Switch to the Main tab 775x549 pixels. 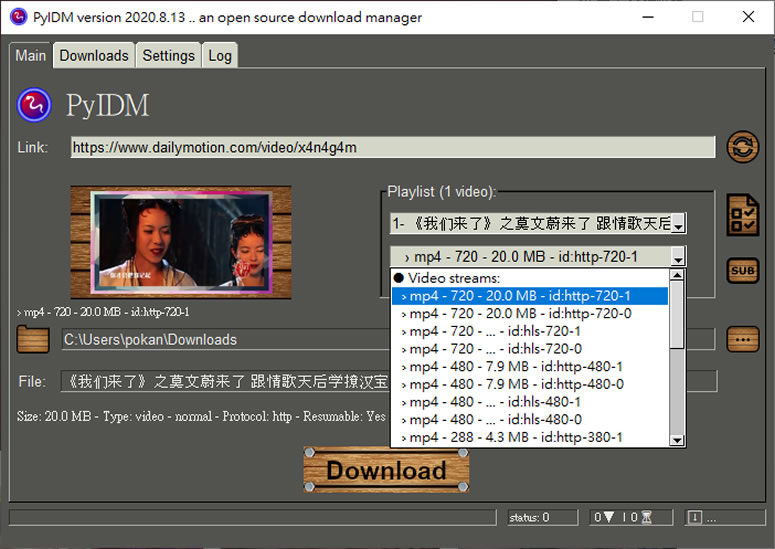[30, 55]
